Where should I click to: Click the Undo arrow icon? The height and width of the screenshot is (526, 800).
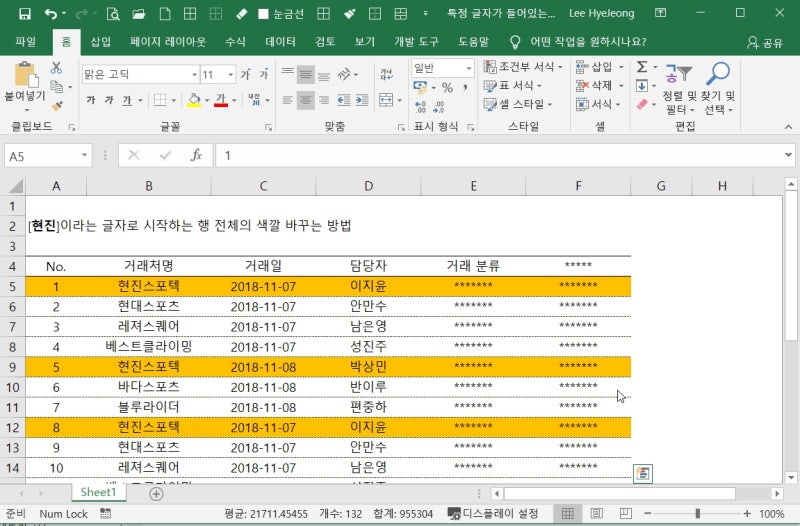tap(51, 14)
